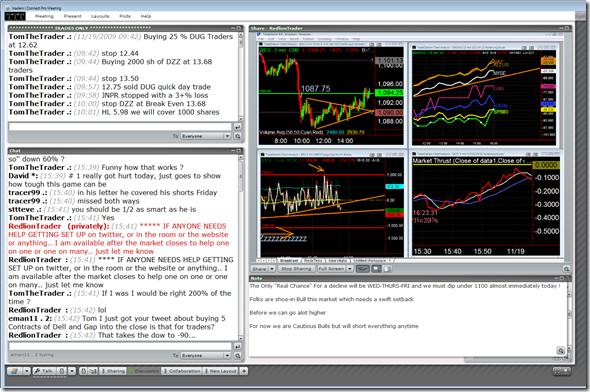Click the Chat pod vertical scrollbar
The width and height of the screenshot is (590, 392).
(241, 248)
